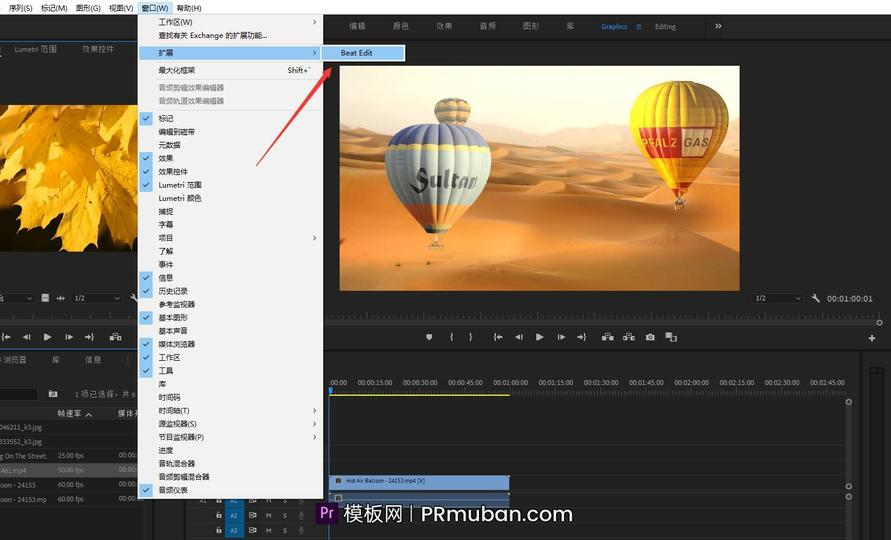Click the Export Frame camera icon
This screenshot has width=891, height=540.
(650, 337)
